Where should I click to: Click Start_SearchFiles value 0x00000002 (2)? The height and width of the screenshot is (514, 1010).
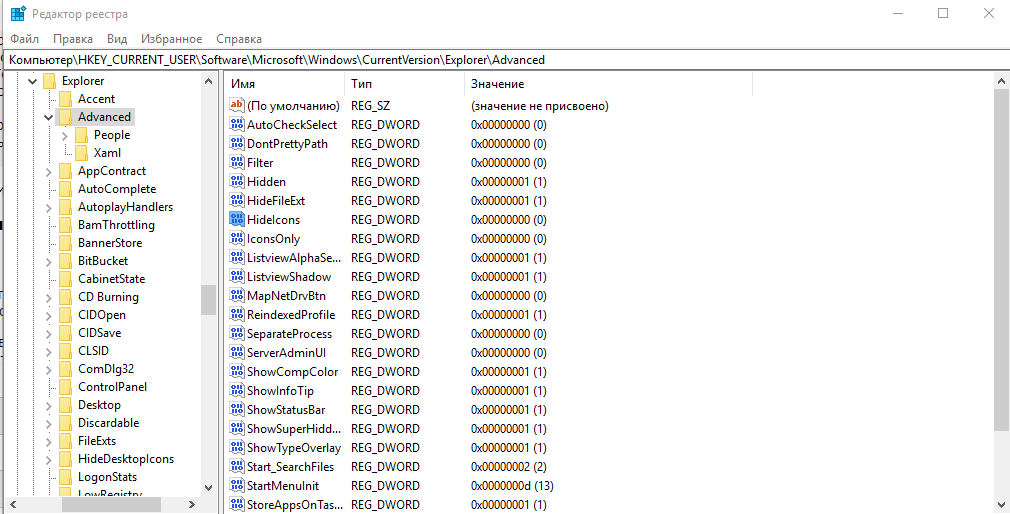pos(509,466)
